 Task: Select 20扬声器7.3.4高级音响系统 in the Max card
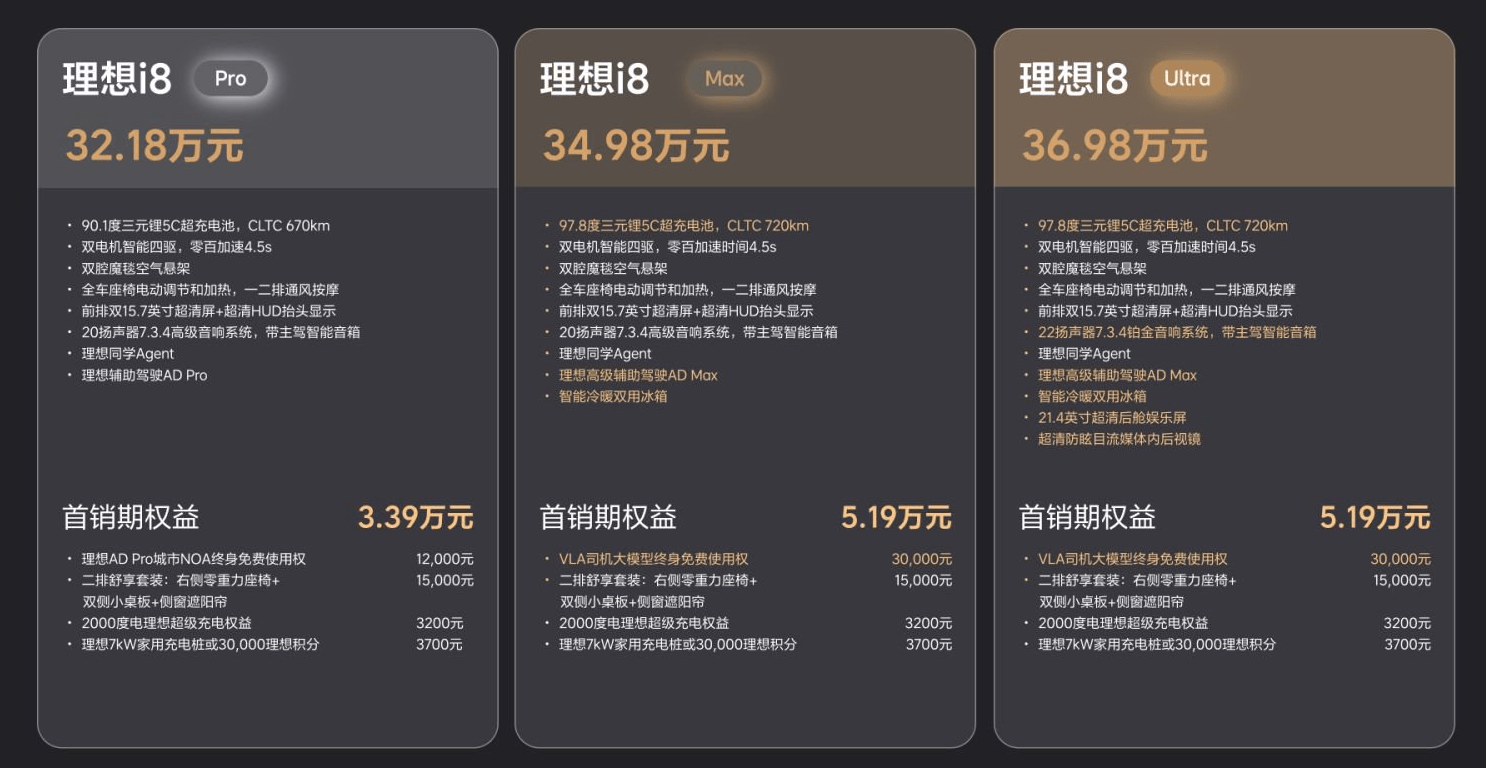tap(698, 332)
